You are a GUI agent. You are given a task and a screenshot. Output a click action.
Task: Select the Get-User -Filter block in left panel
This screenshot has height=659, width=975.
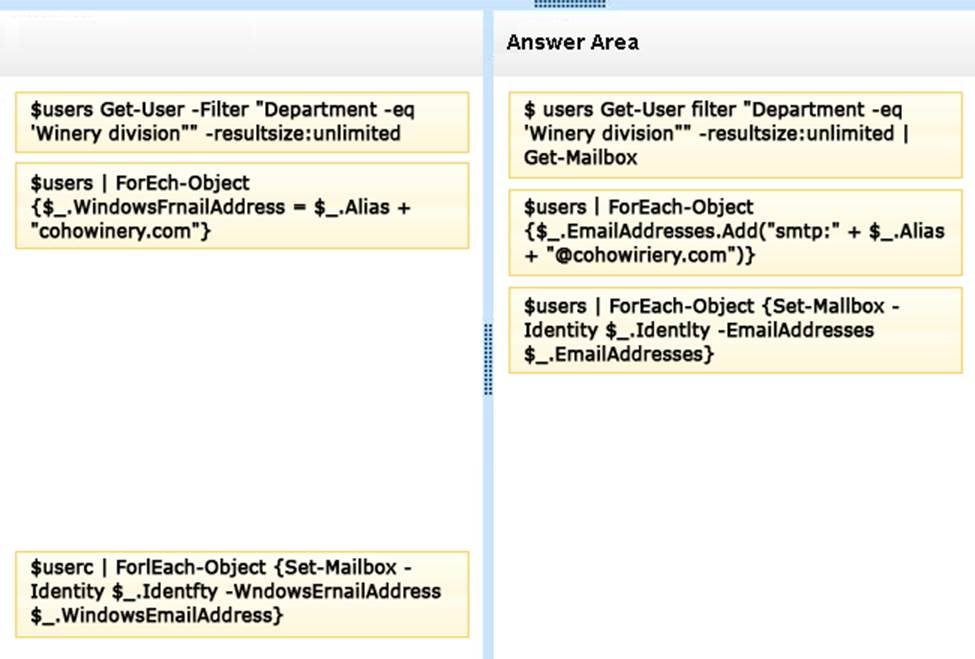(x=241, y=122)
